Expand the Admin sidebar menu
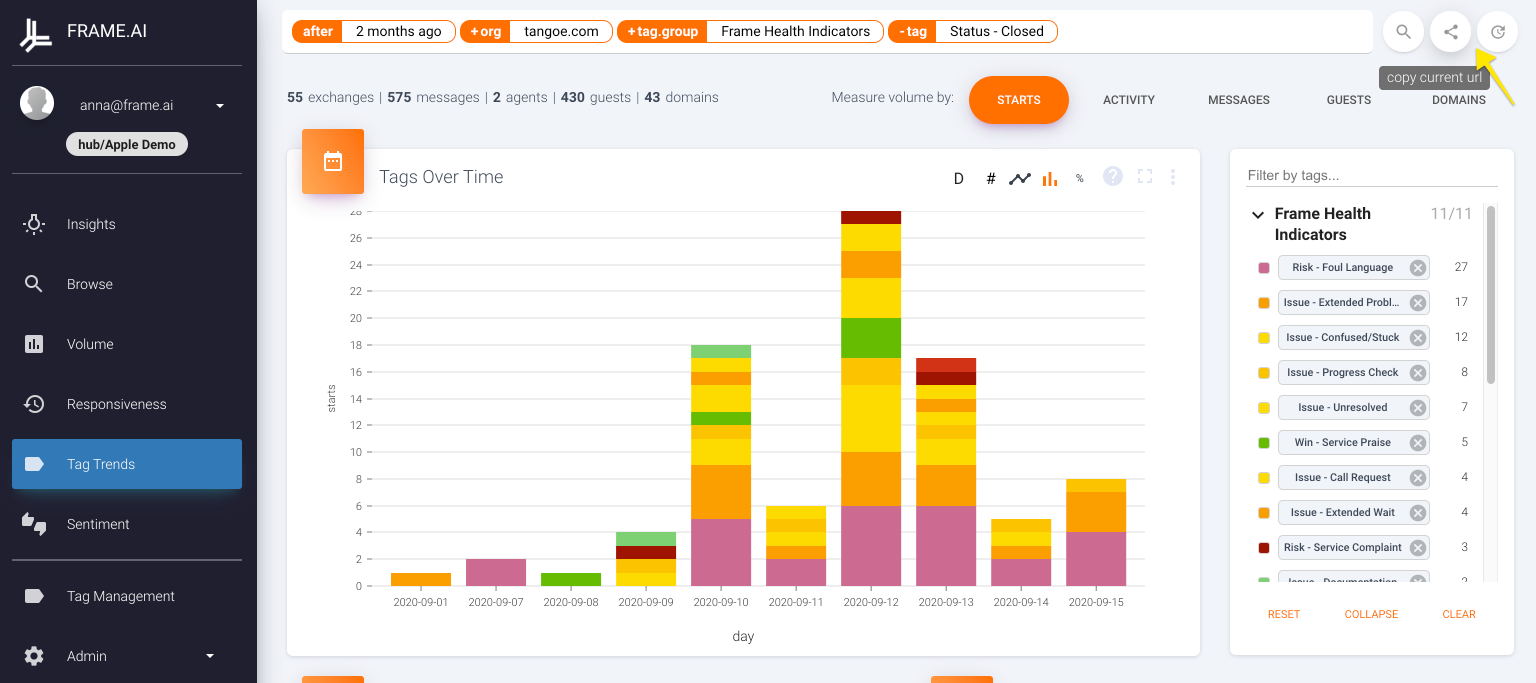The width and height of the screenshot is (1536, 683). [210, 656]
